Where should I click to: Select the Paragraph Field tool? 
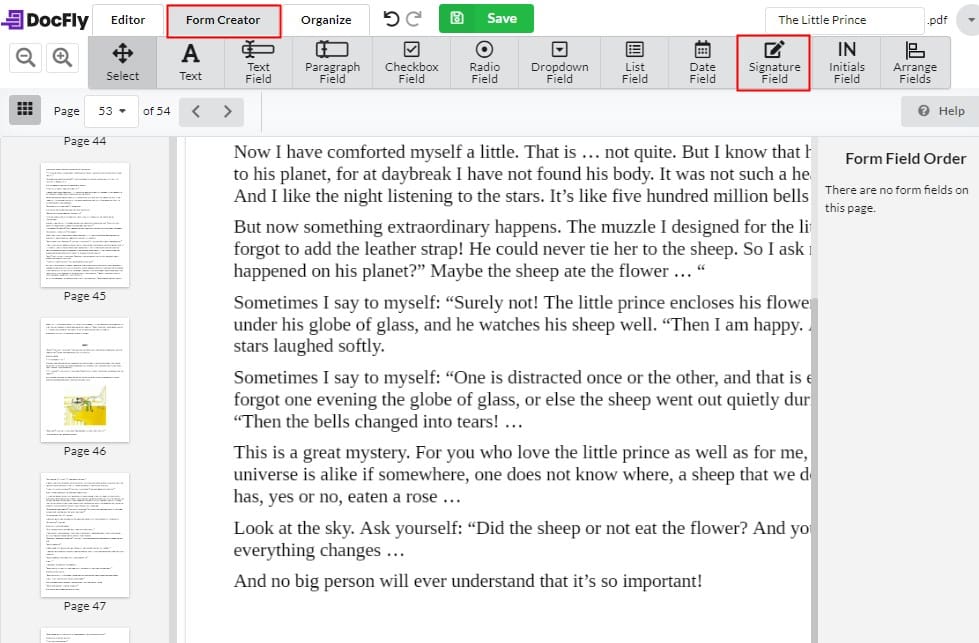coord(332,62)
